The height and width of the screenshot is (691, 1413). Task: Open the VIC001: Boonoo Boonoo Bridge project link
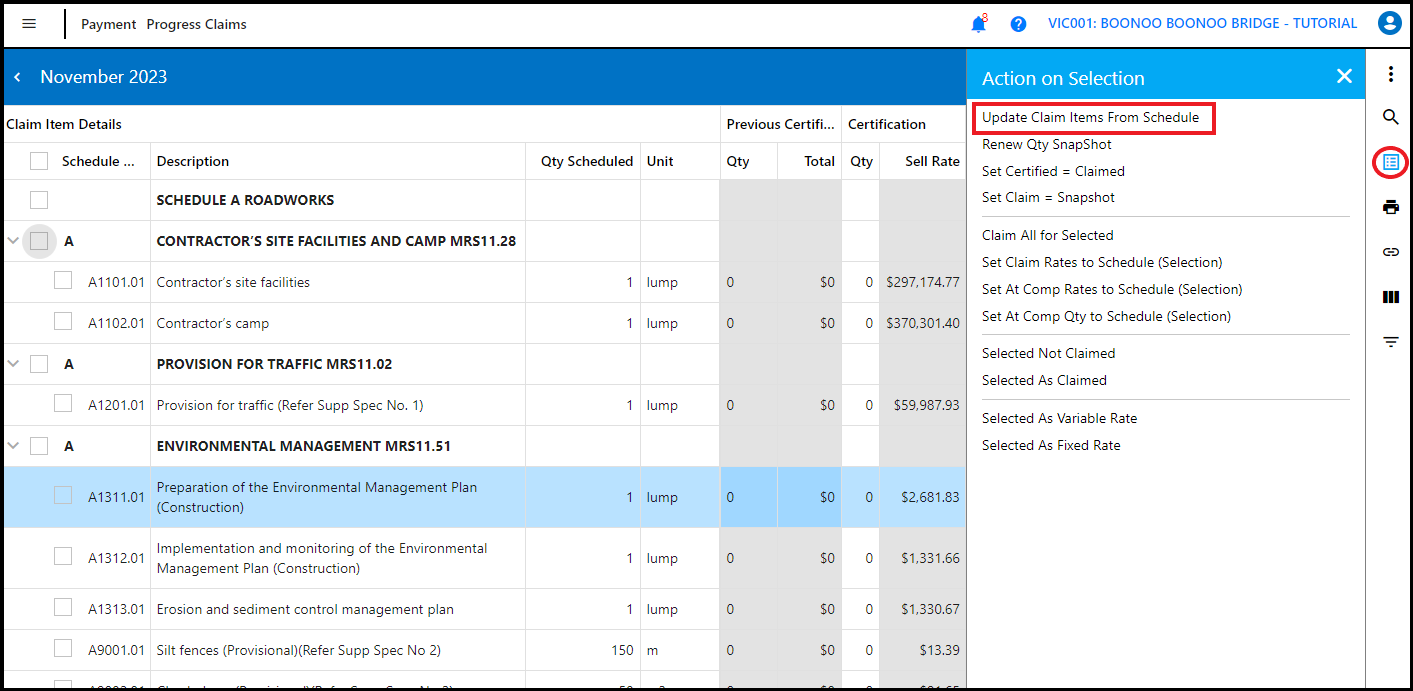1202,23
